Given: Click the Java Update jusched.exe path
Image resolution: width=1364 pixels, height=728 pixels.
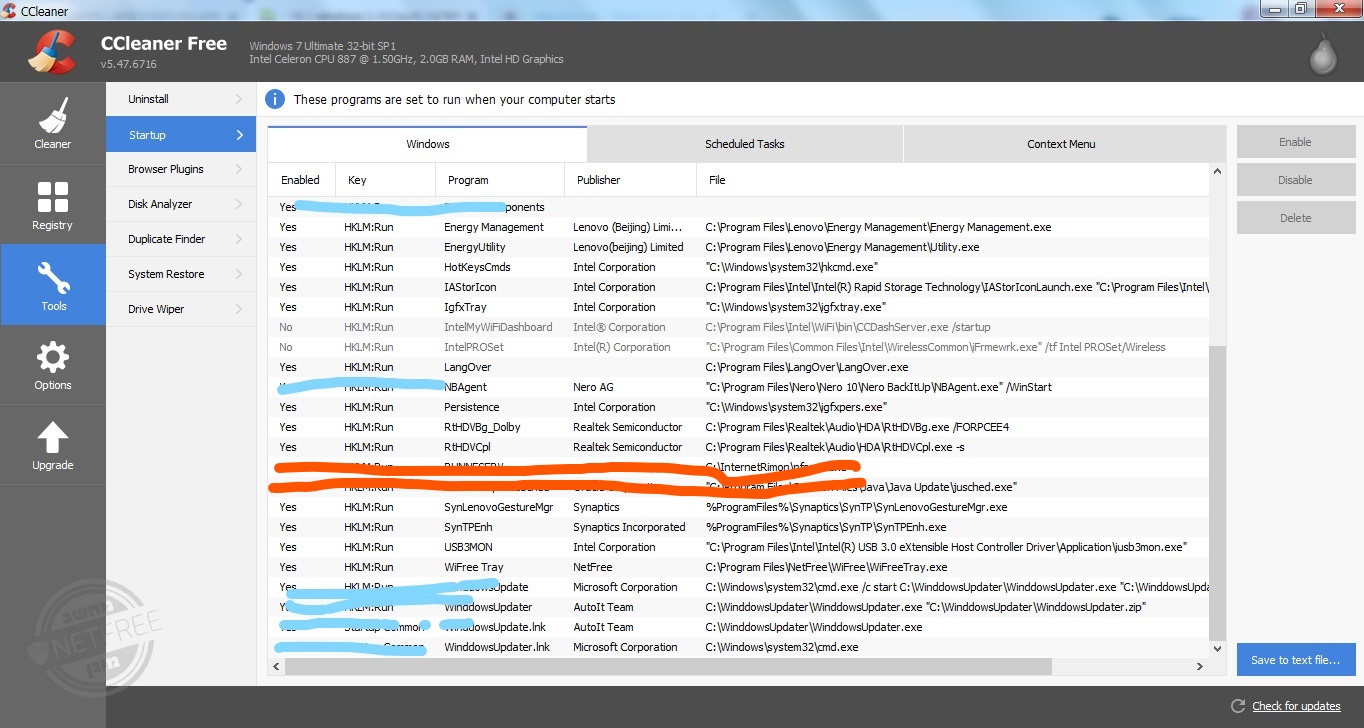Looking at the screenshot, I should click(x=861, y=487).
